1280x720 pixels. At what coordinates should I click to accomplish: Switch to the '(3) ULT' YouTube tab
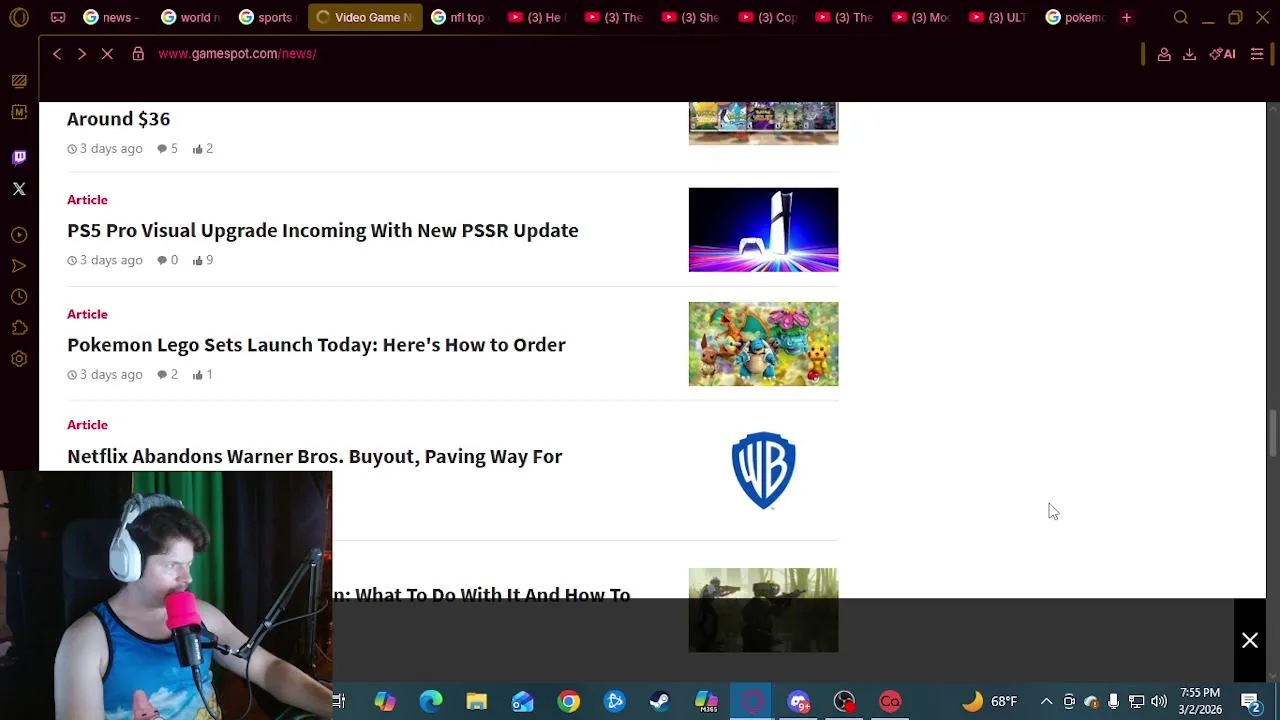point(999,17)
